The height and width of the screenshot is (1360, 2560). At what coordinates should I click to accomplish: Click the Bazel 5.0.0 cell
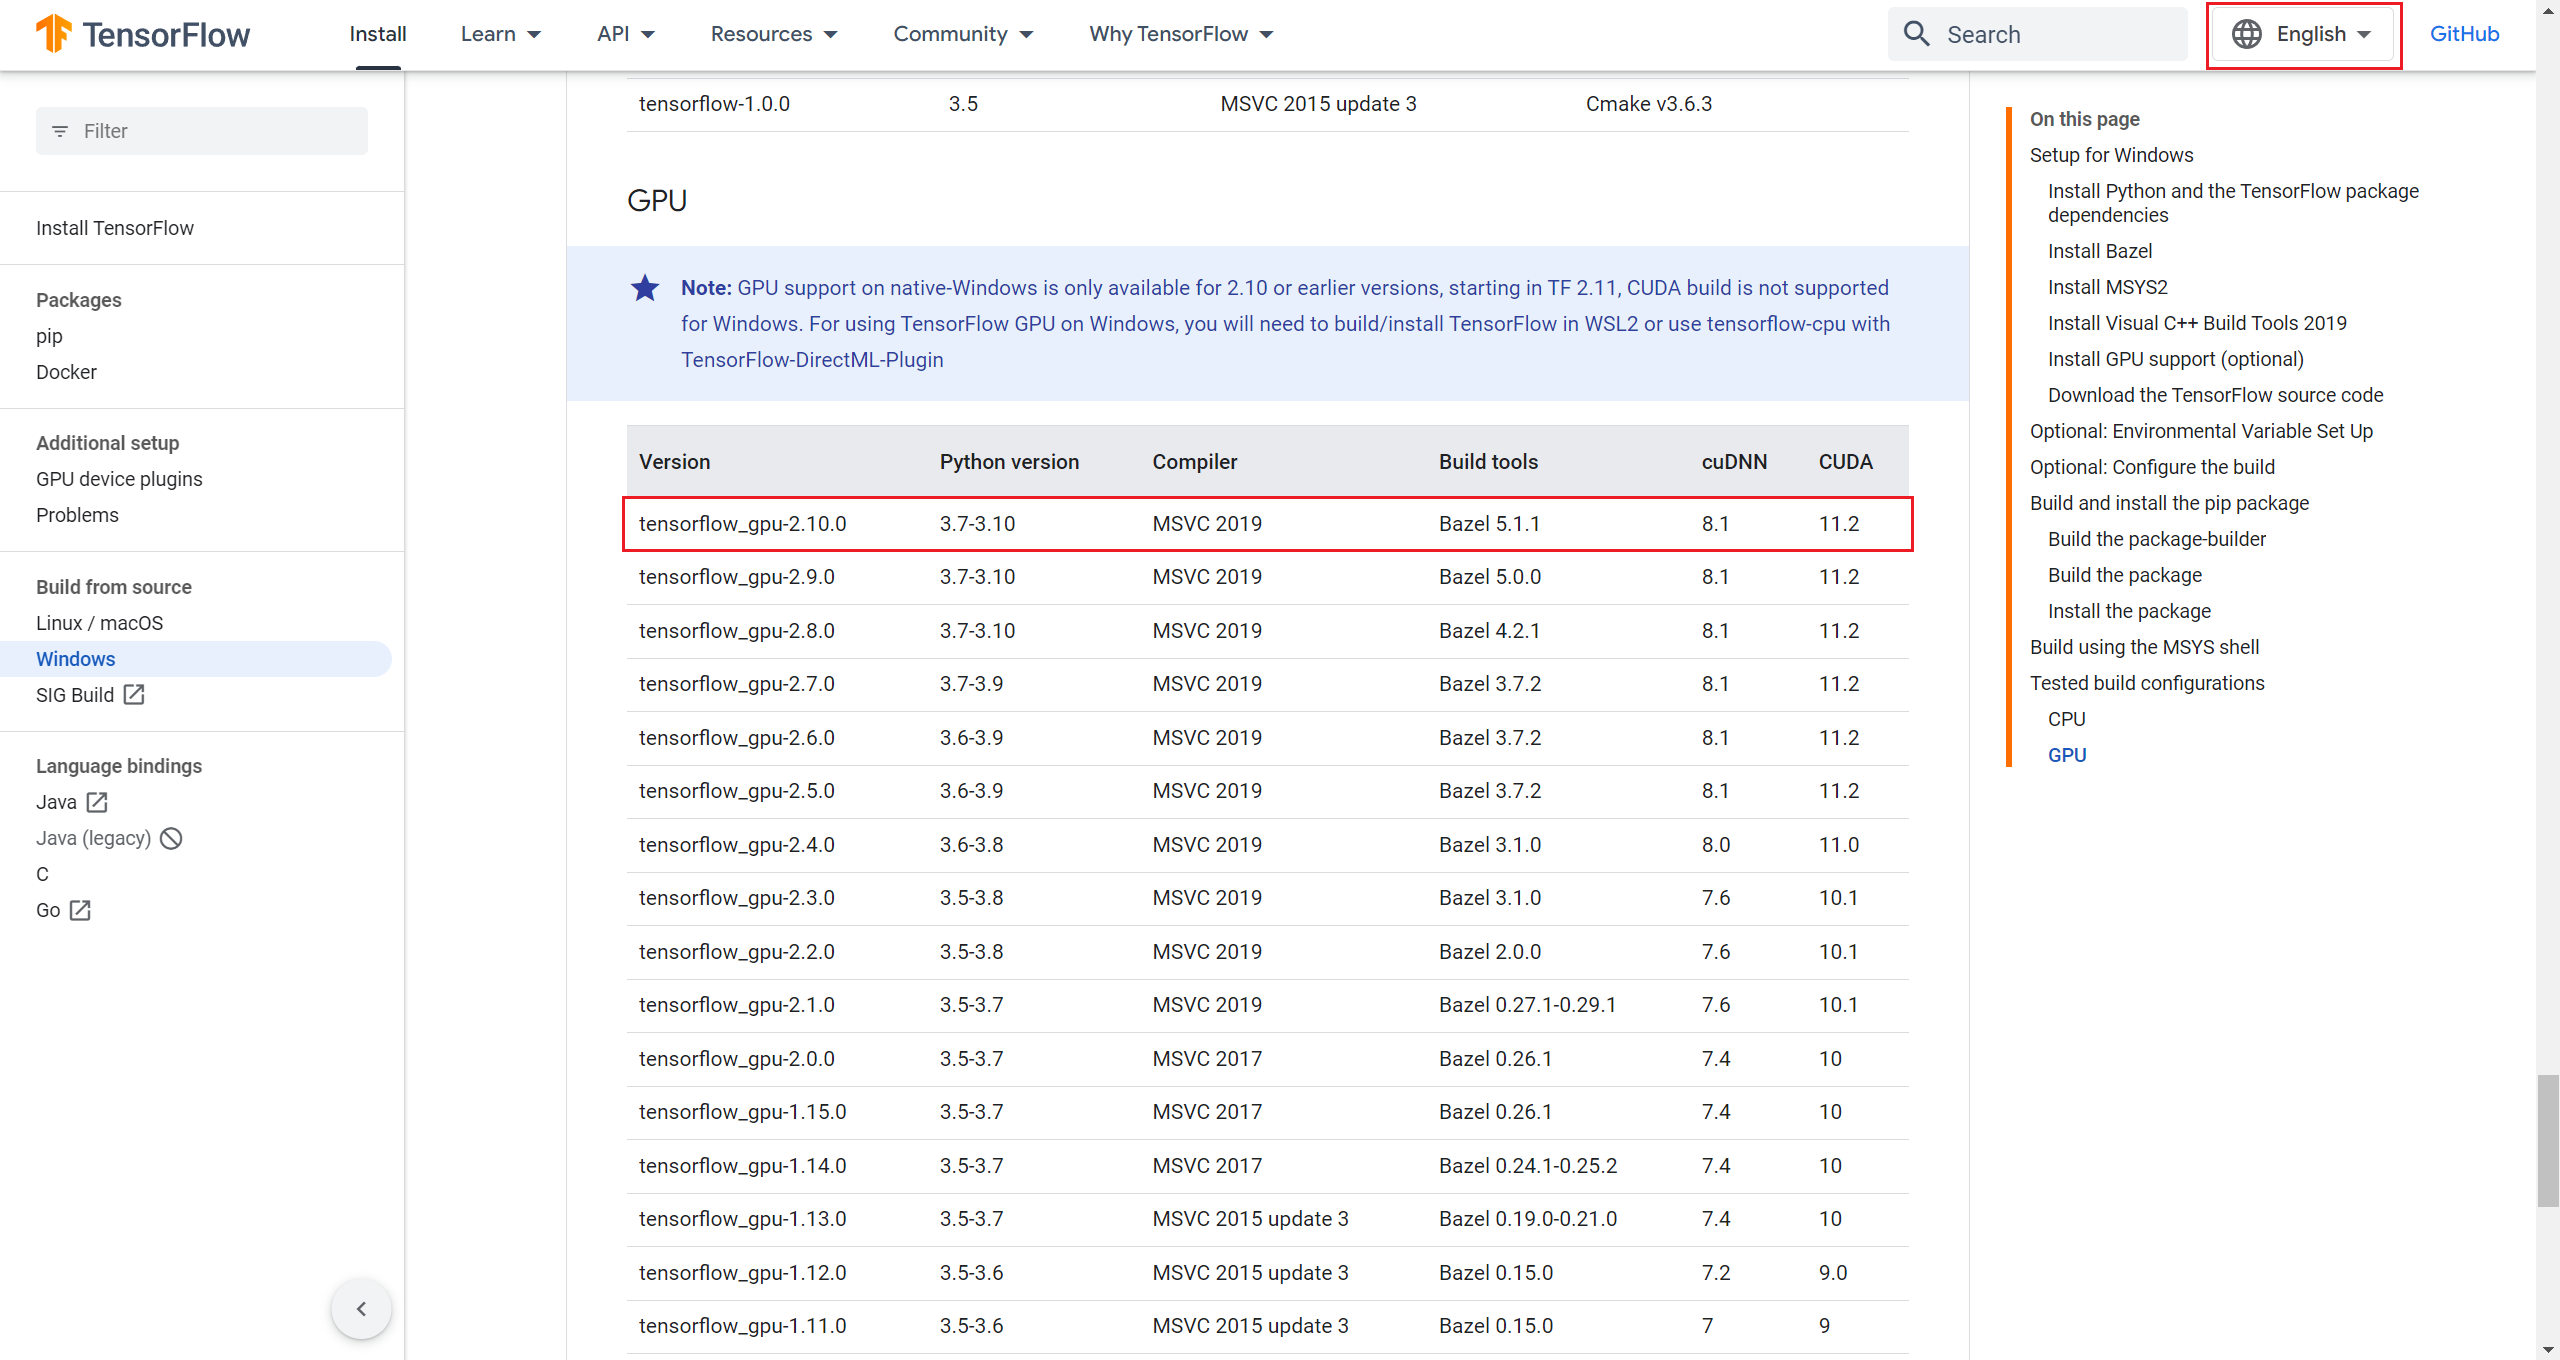pos(1490,577)
